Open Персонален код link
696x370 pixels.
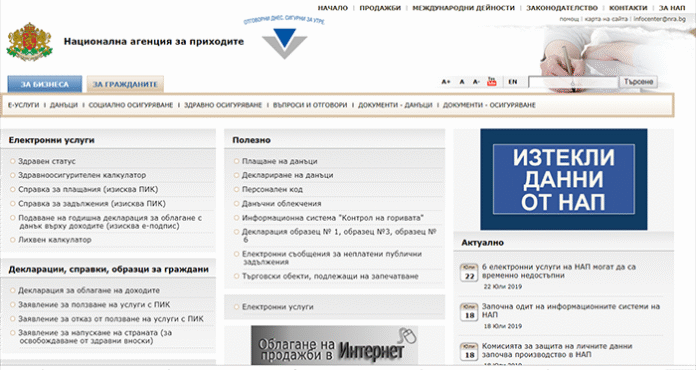(x=272, y=189)
